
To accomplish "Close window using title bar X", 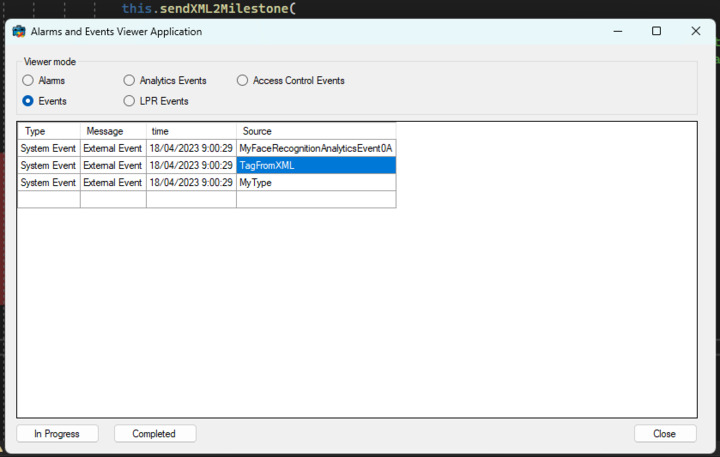I will coord(696,31).
